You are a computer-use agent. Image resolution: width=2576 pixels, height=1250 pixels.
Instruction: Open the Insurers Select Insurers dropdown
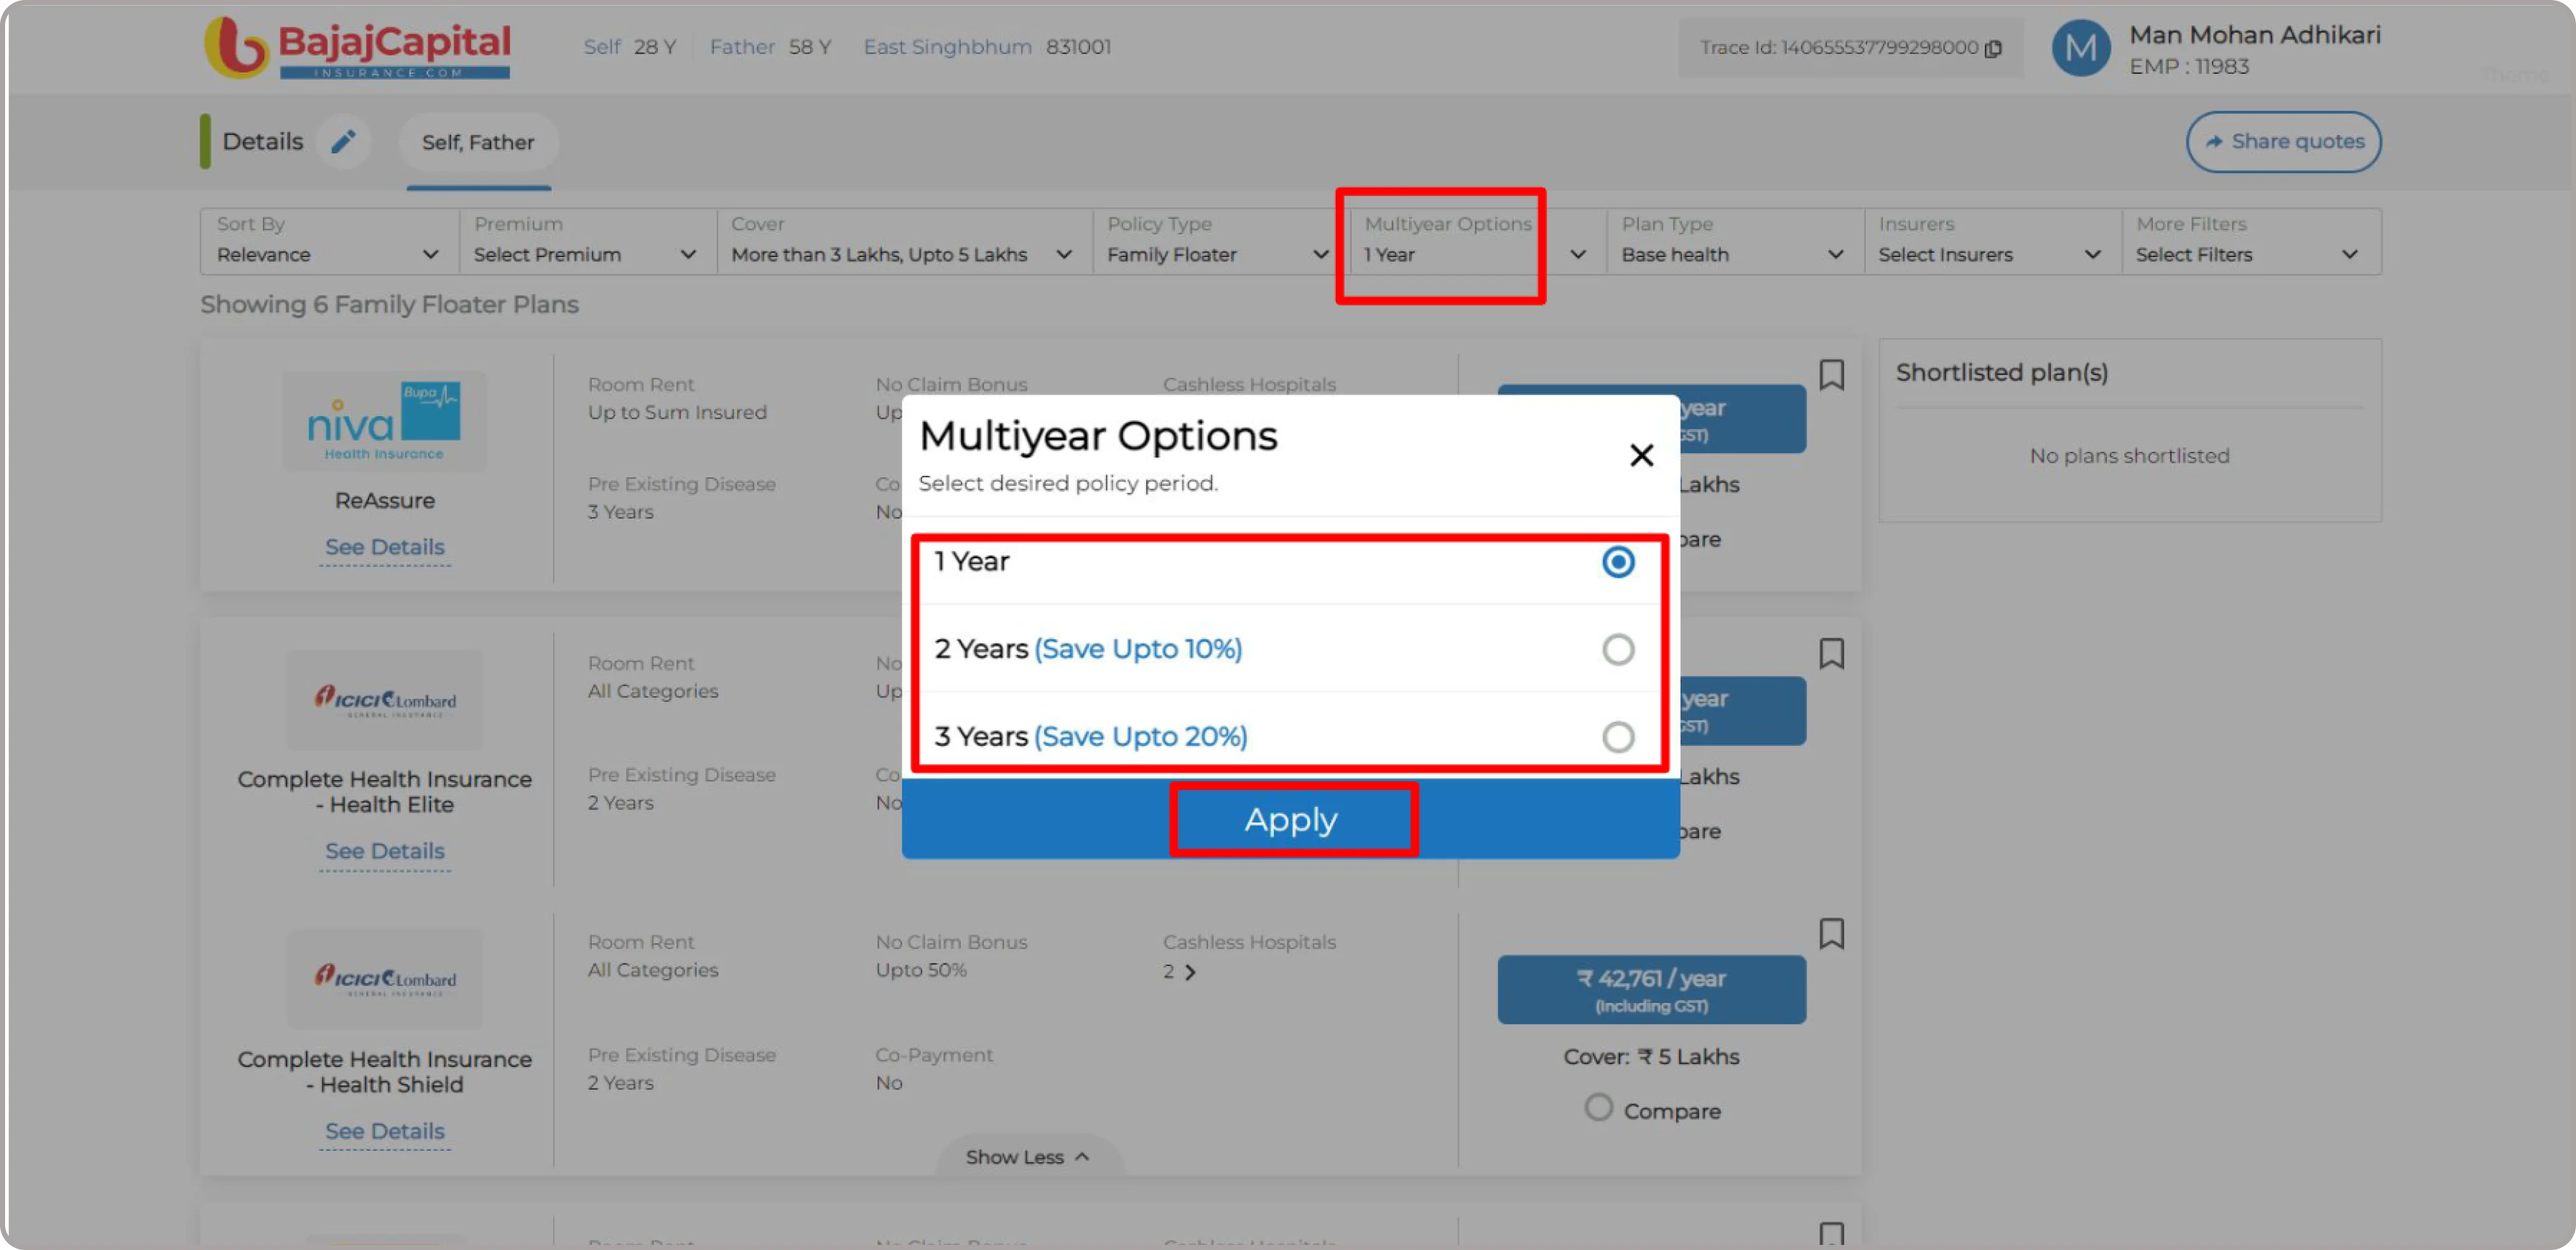tap(1992, 241)
